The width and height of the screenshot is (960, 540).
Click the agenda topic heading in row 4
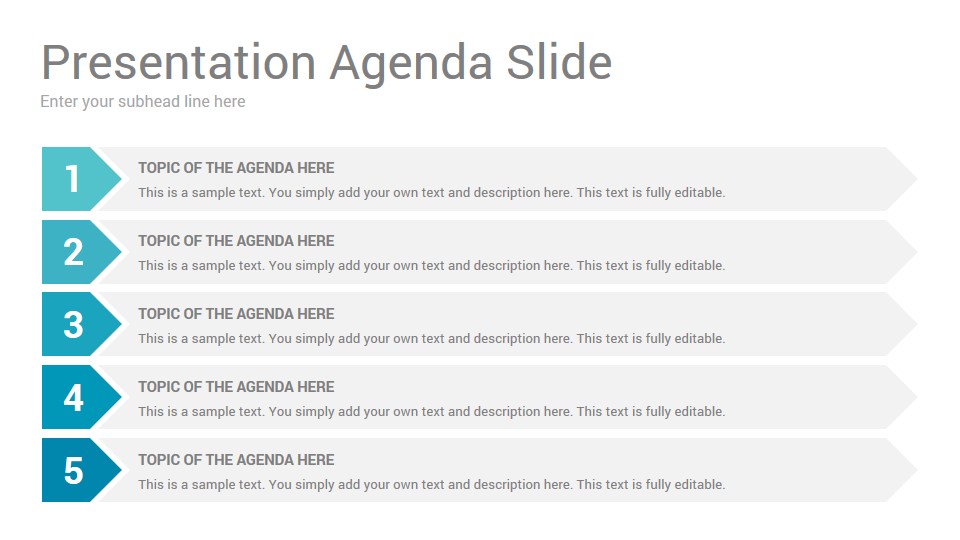click(236, 387)
